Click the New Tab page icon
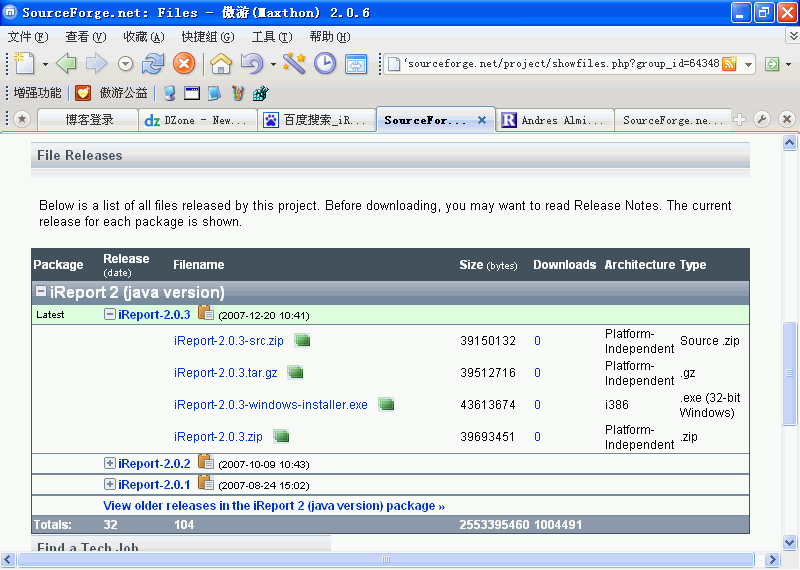800x570 pixels. 24,64
